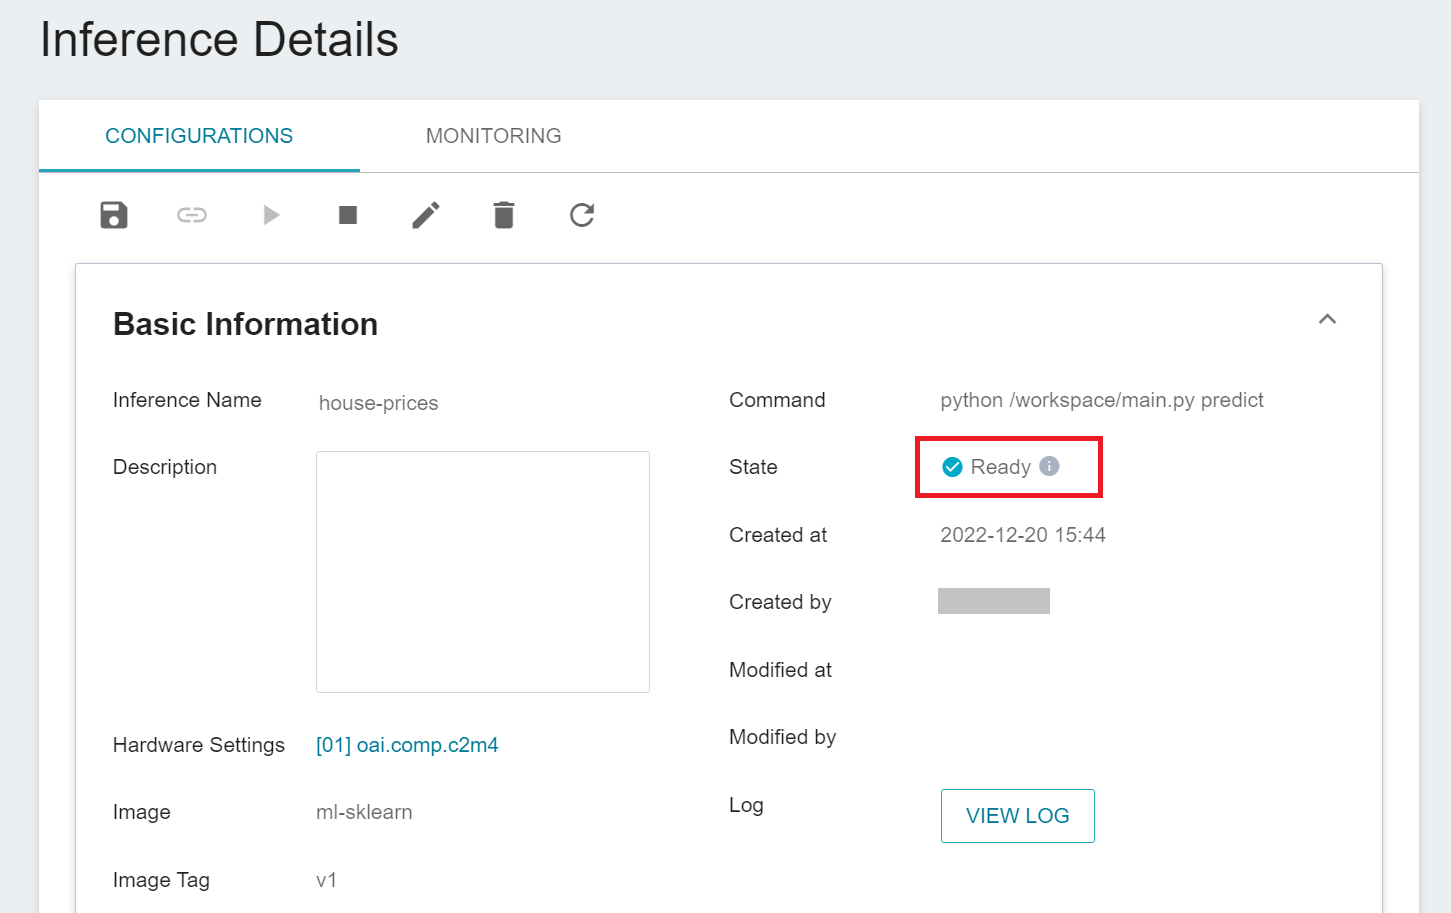The width and height of the screenshot is (1451, 913).
Task: Click the save (floppy disk) icon
Action: (x=114, y=215)
